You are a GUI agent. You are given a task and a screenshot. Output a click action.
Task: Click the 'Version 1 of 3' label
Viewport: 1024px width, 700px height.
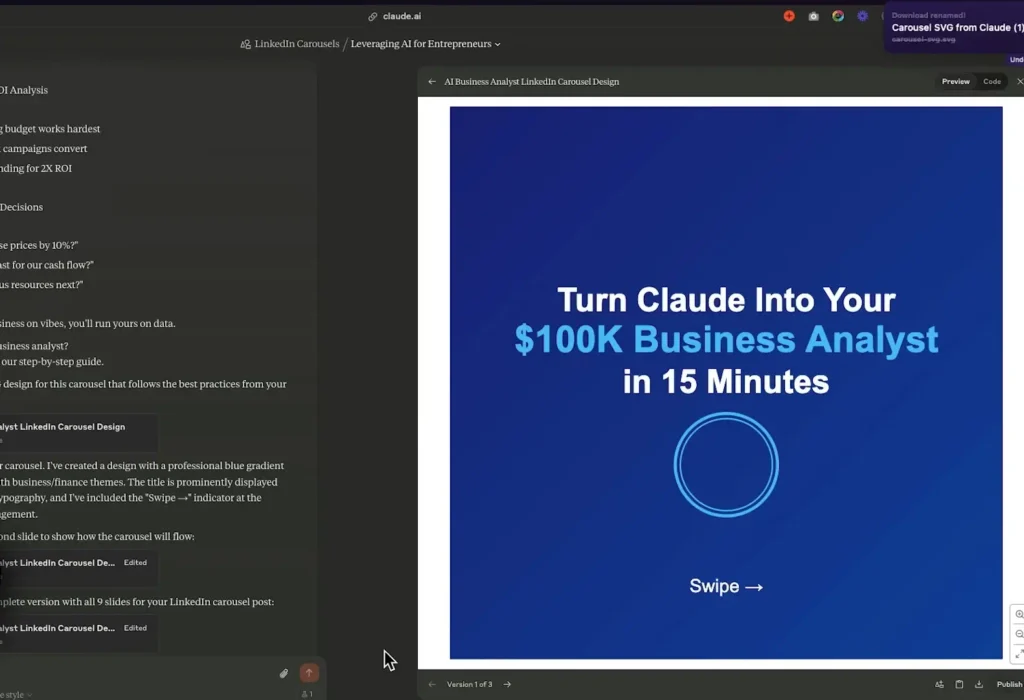(470, 684)
